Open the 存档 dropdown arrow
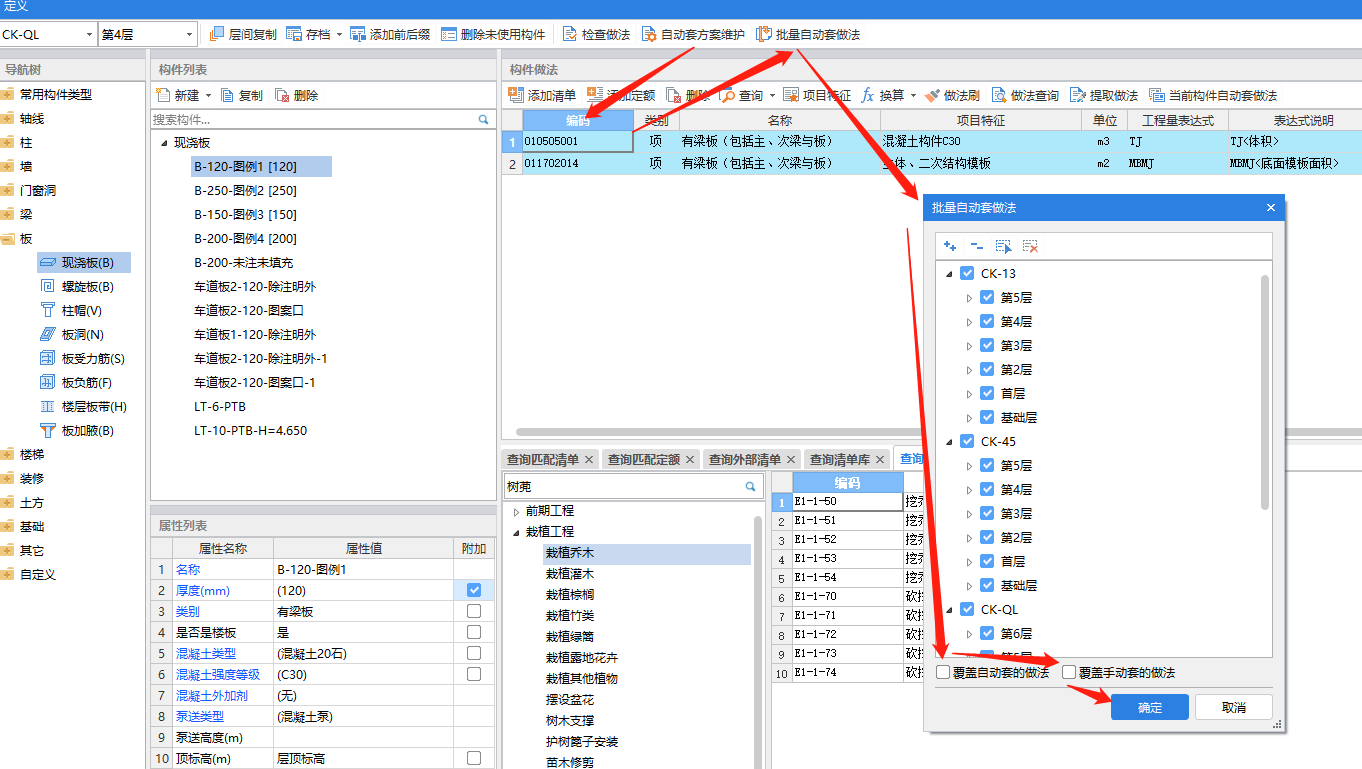The height and width of the screenshot is (769, 1362). click(339, 34)
